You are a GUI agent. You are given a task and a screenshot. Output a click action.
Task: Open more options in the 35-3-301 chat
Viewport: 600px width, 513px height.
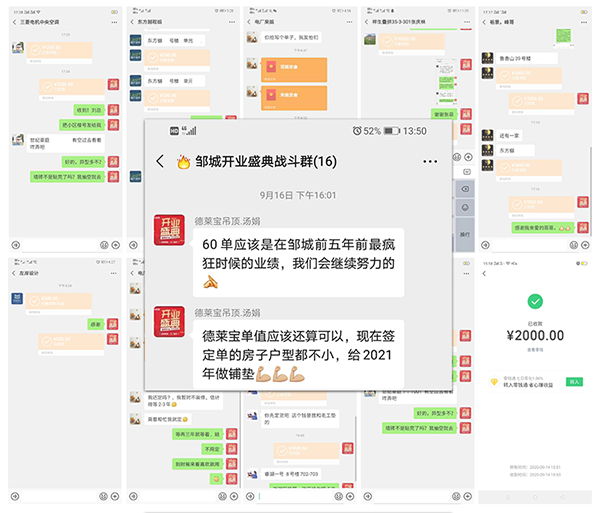point(467,22)
